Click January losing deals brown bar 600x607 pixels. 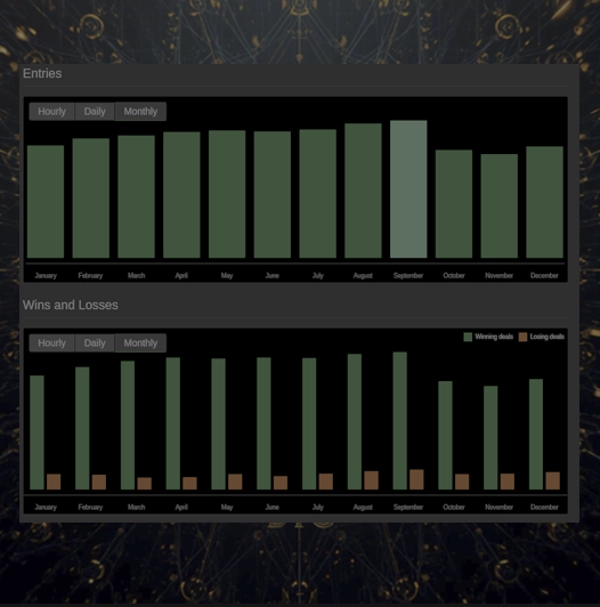[x=54, y=482]
